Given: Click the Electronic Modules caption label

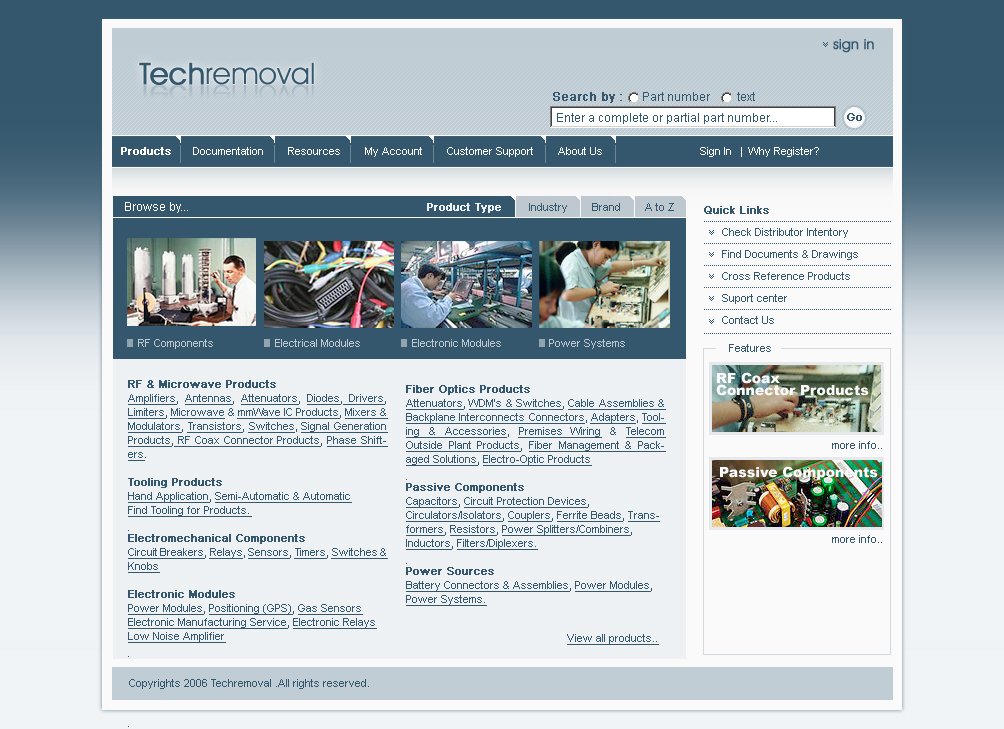Looking at the screenshot, I should [456, 343].
